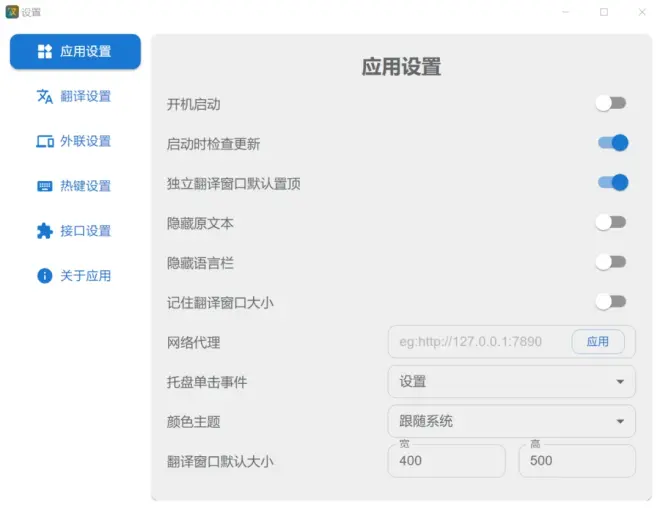
Task: Click the 应用 button beside proxy field
Action: click(x=598, y=341)
